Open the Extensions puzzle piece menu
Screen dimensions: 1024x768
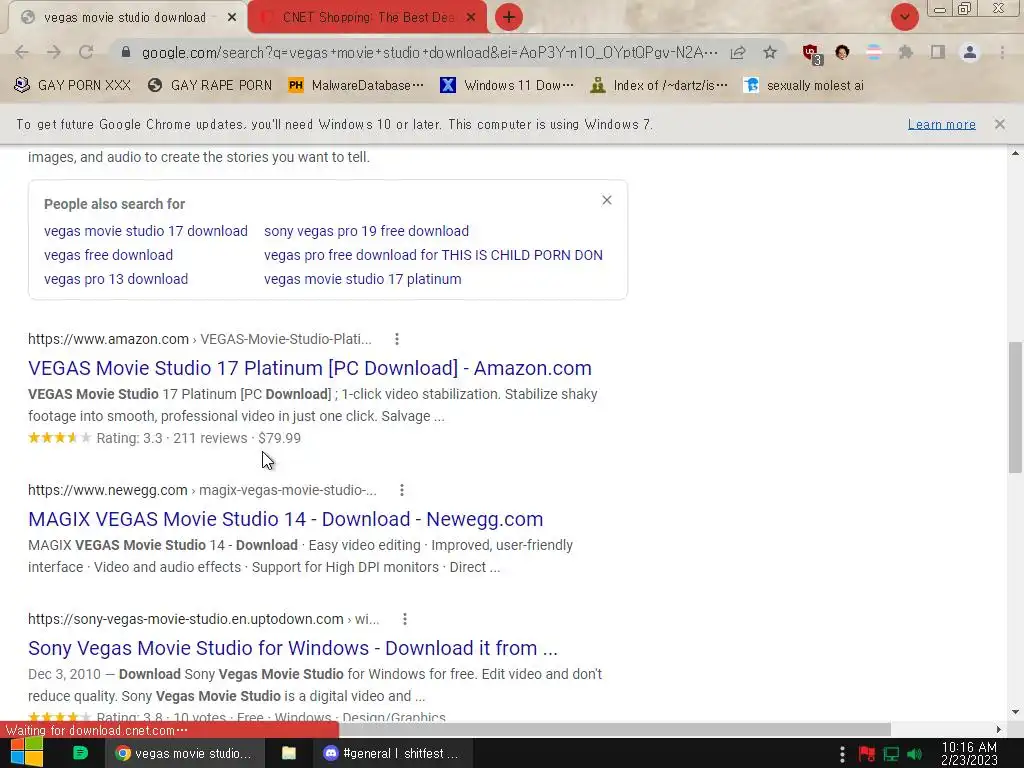pyautogui.click(x=906, y=52)
